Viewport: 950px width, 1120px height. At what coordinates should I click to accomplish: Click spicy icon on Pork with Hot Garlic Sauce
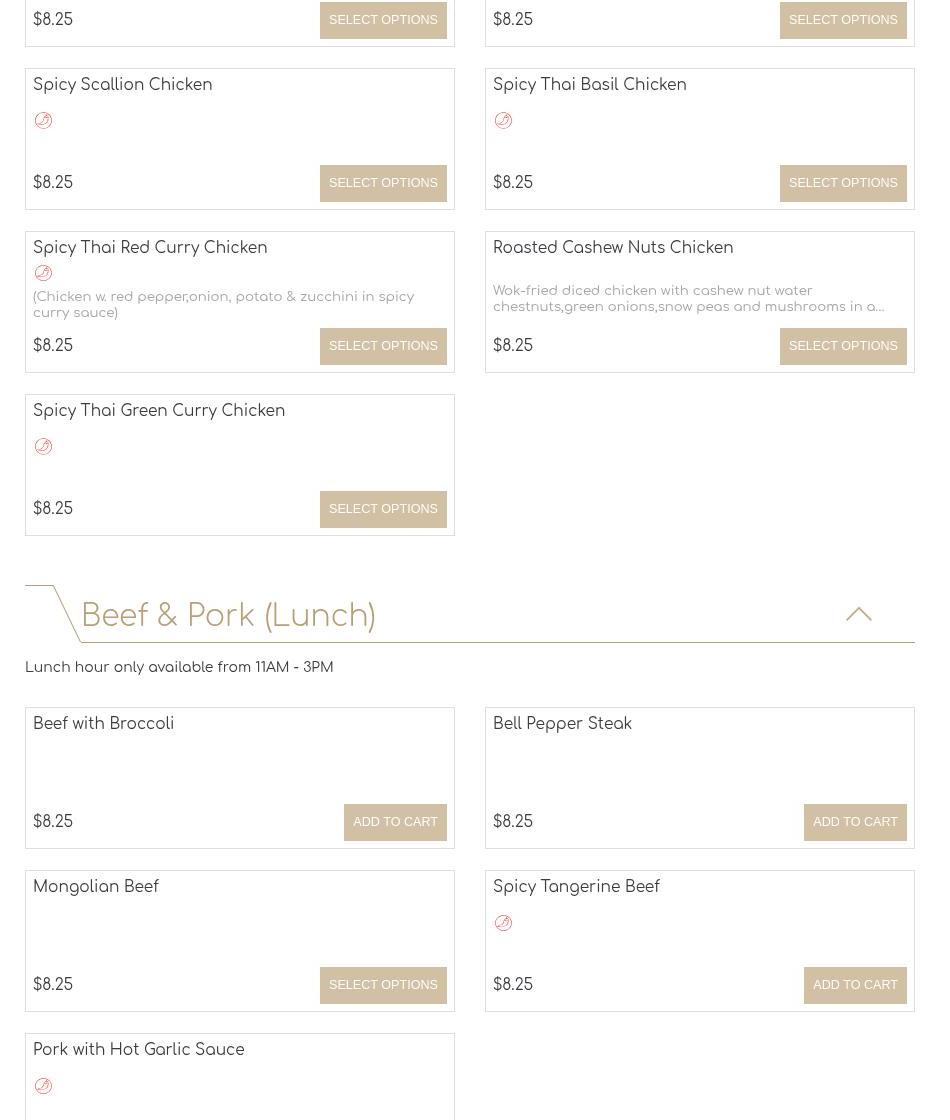click(x=43, y=1086)
